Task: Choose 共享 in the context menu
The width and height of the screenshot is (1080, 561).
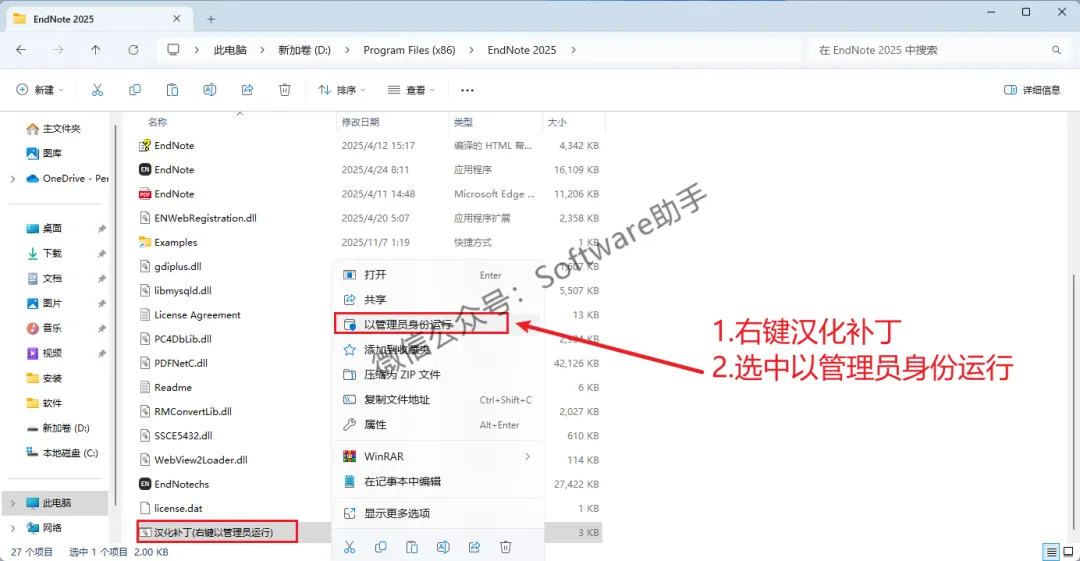Action: (x=438, y=300)
